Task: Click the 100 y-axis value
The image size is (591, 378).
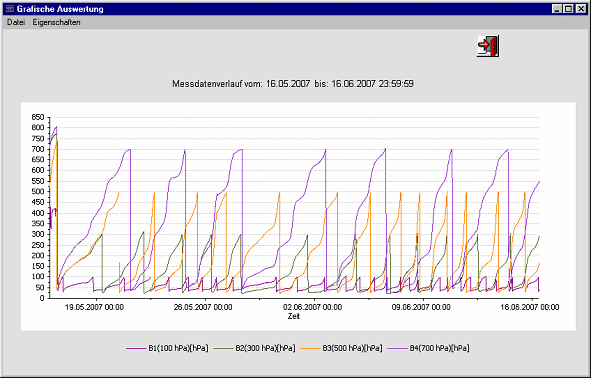Action: coord(38,277)
